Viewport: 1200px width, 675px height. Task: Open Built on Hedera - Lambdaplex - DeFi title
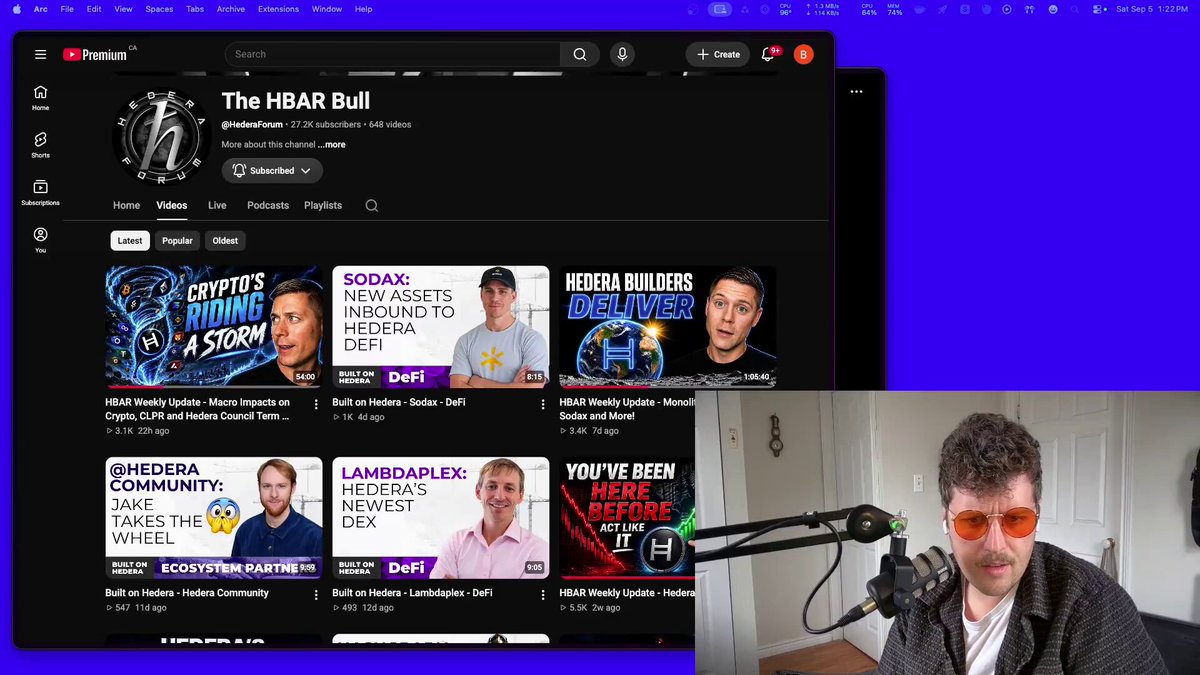point(413,593)
